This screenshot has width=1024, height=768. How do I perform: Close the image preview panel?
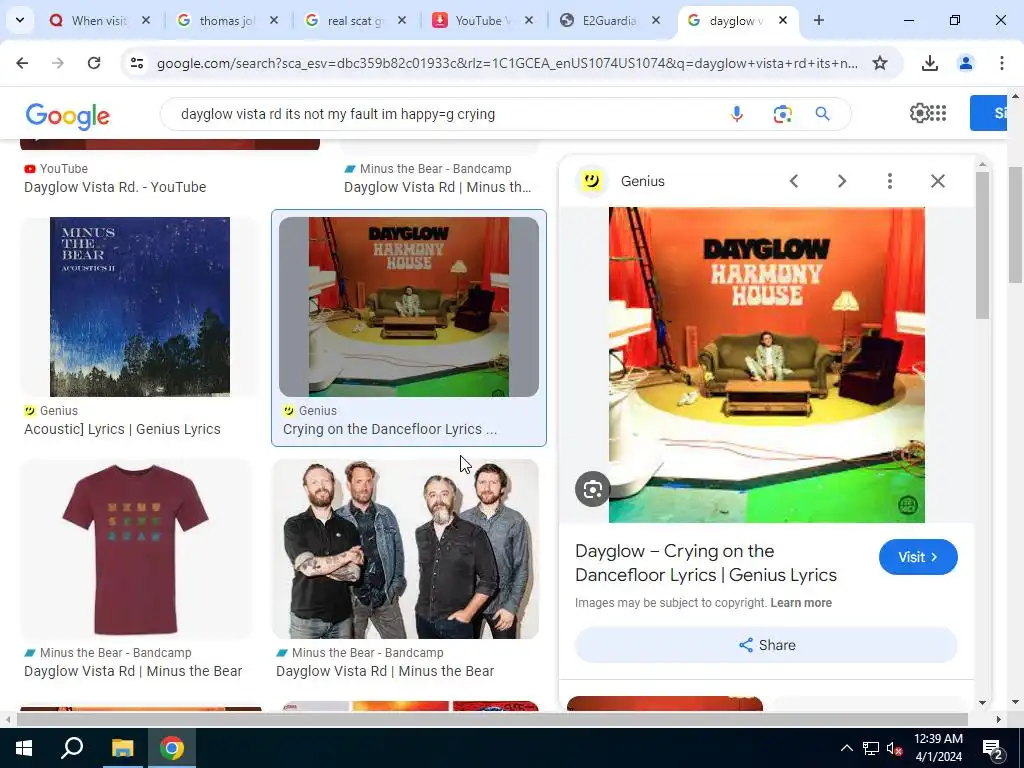938,181
